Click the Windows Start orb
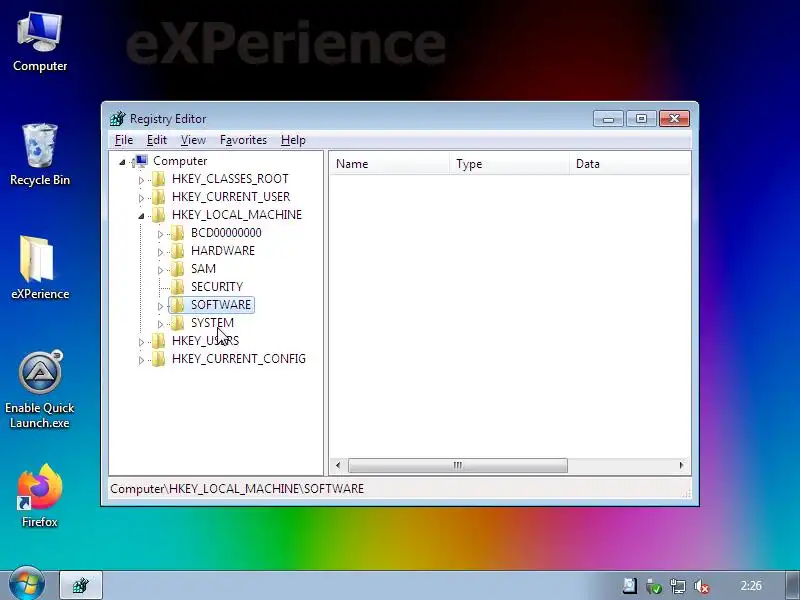800x600 pixels. (x=27, y=584)
